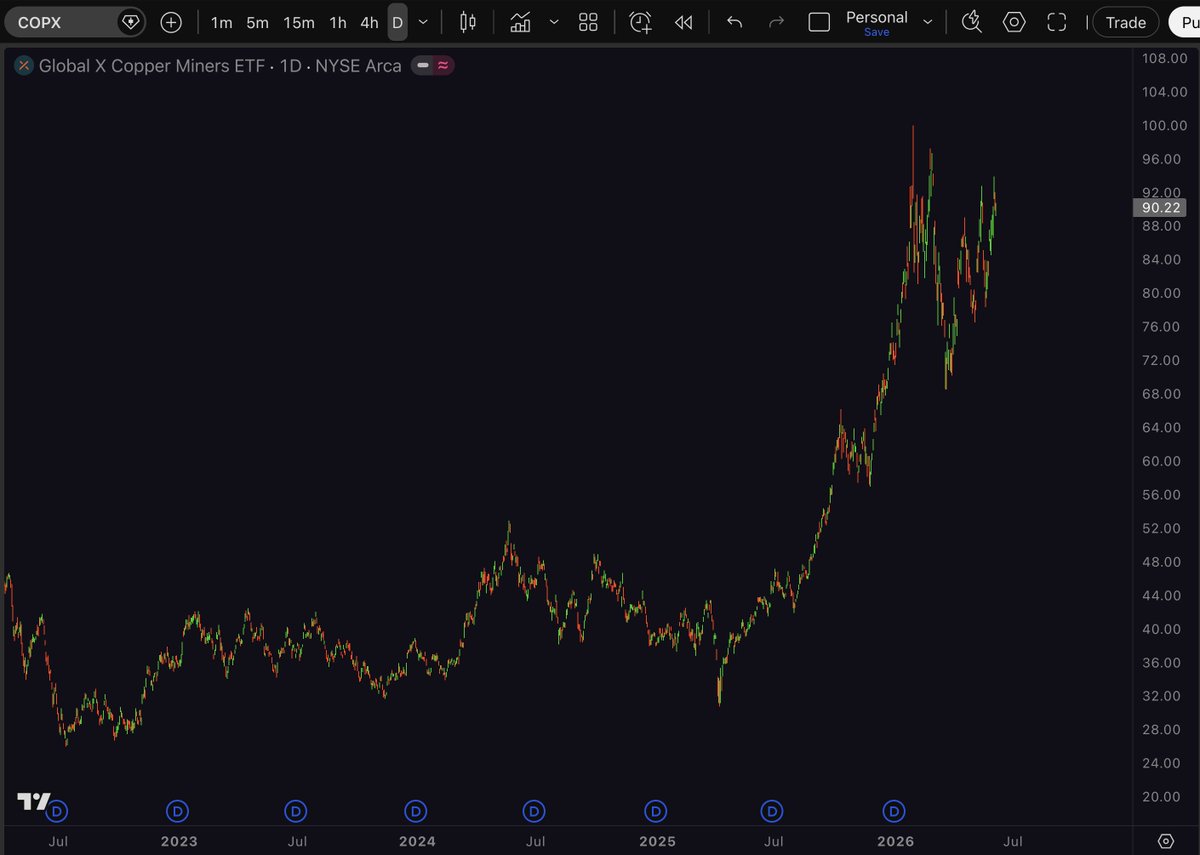Select the 5m timeframe

[x=257, y=22]
